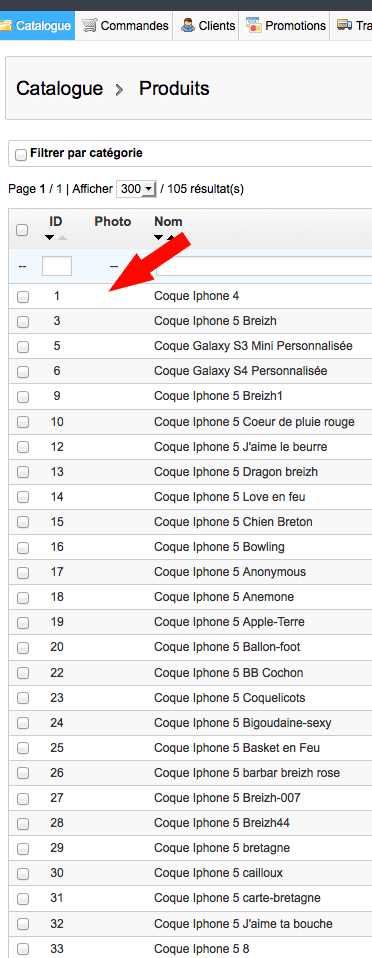
Task: Click the Nom filter input field
Action: click(264, 266)
